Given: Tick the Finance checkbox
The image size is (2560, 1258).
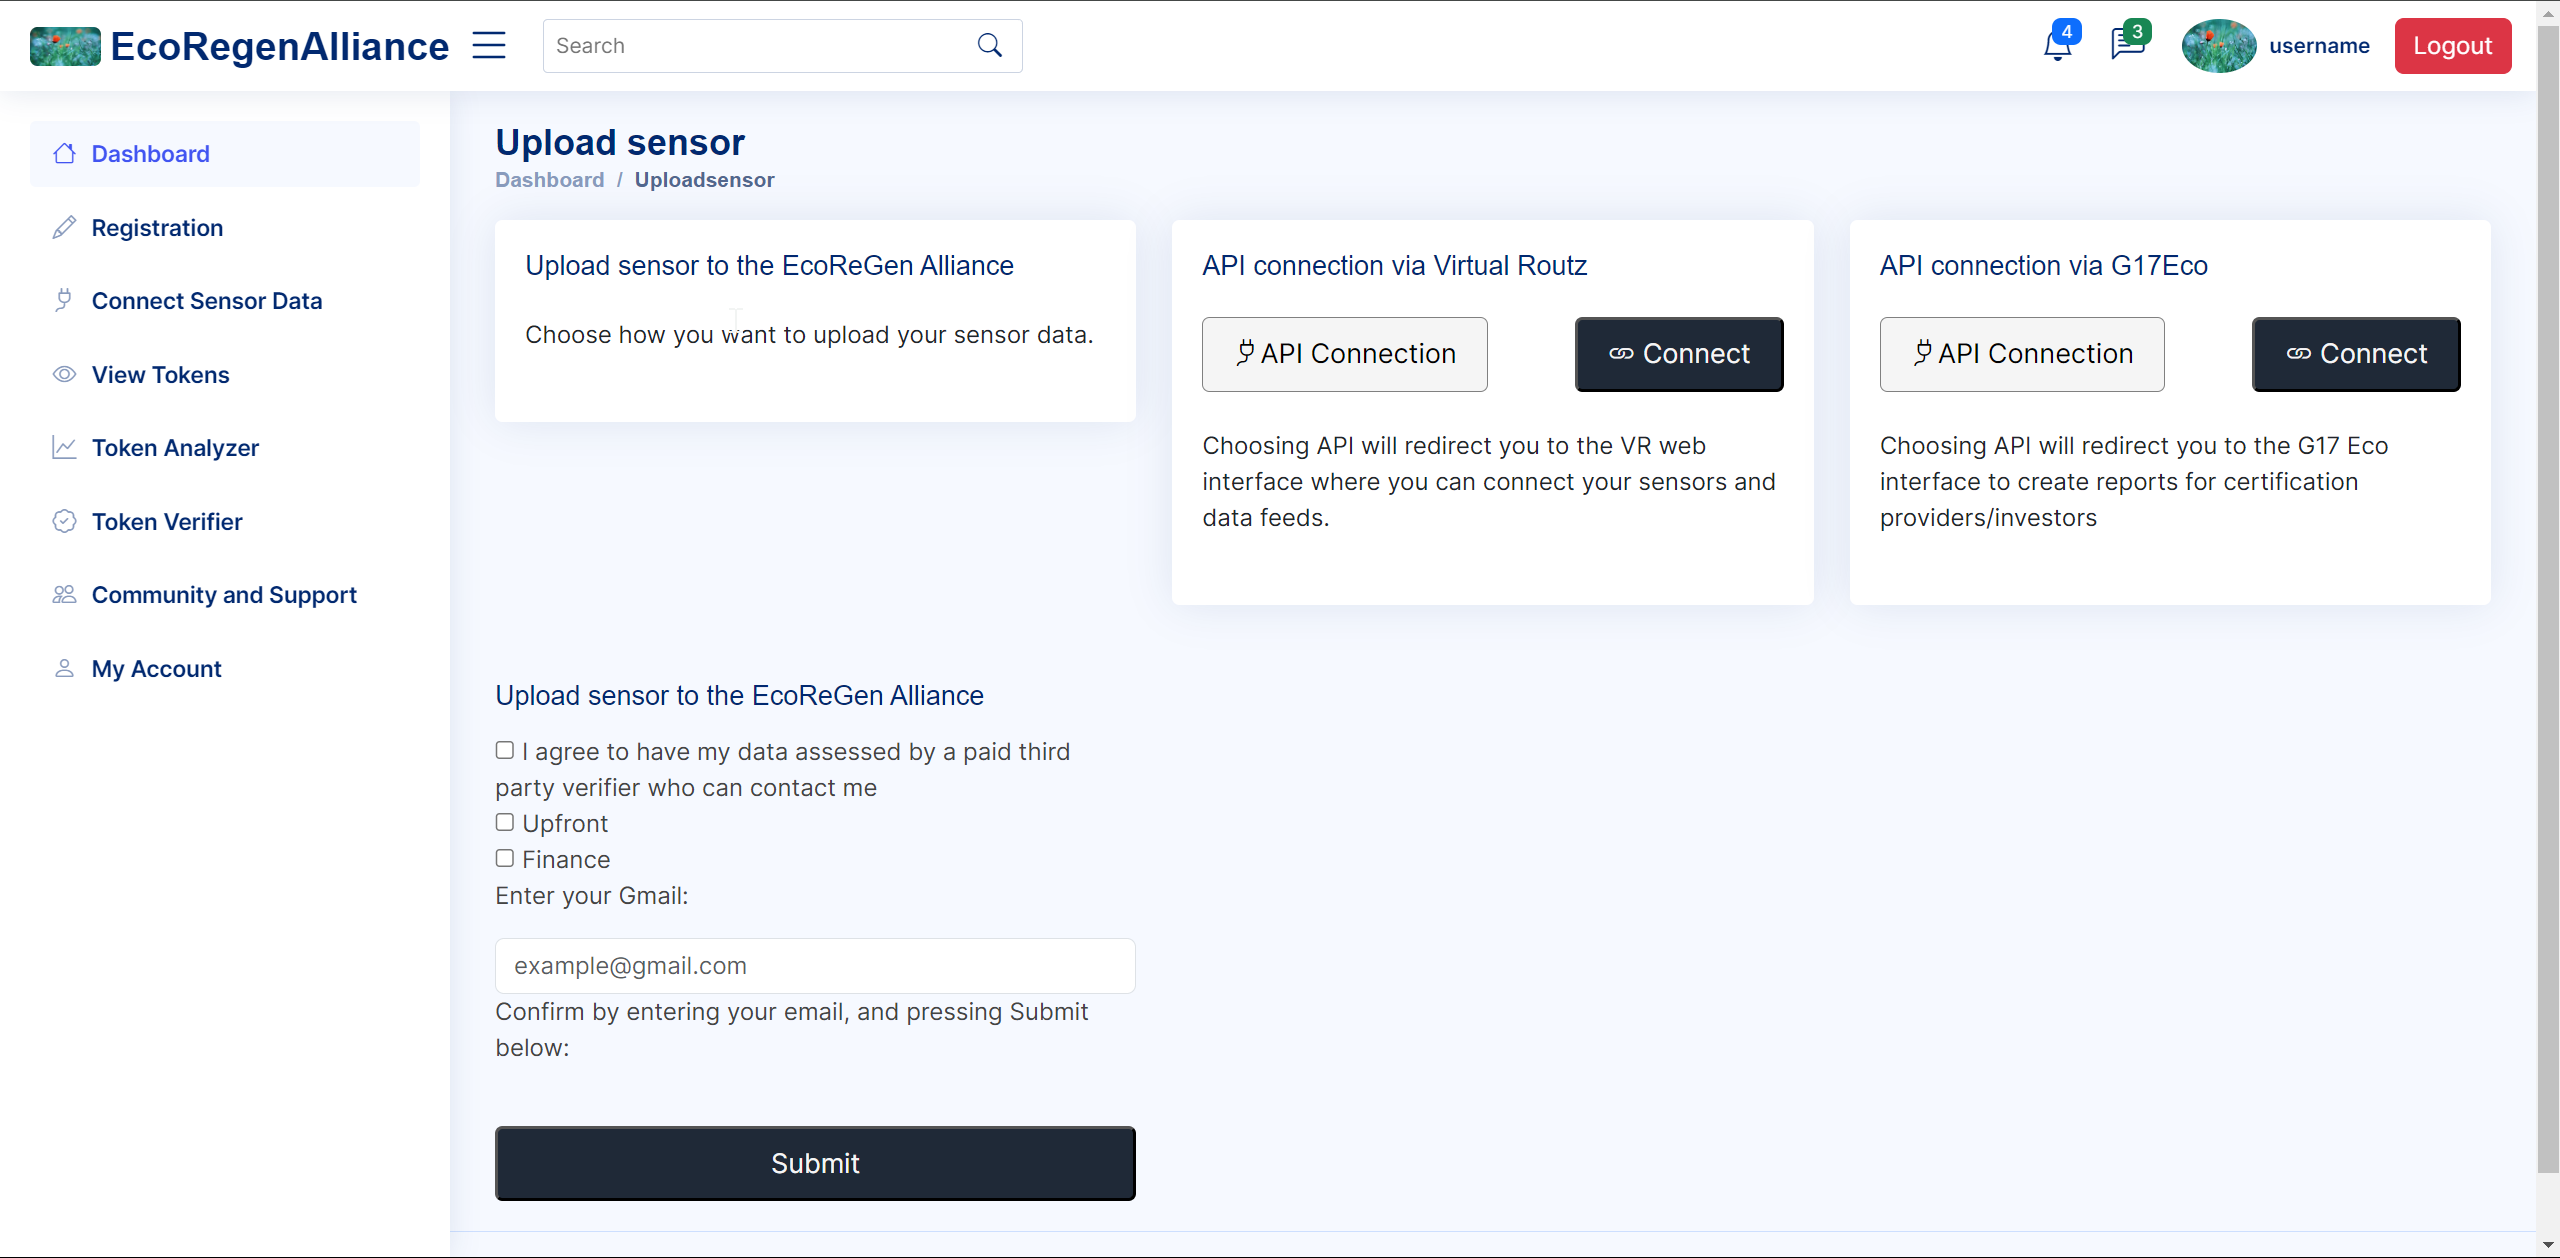Looking at the screenshot, I should (505, 858).
